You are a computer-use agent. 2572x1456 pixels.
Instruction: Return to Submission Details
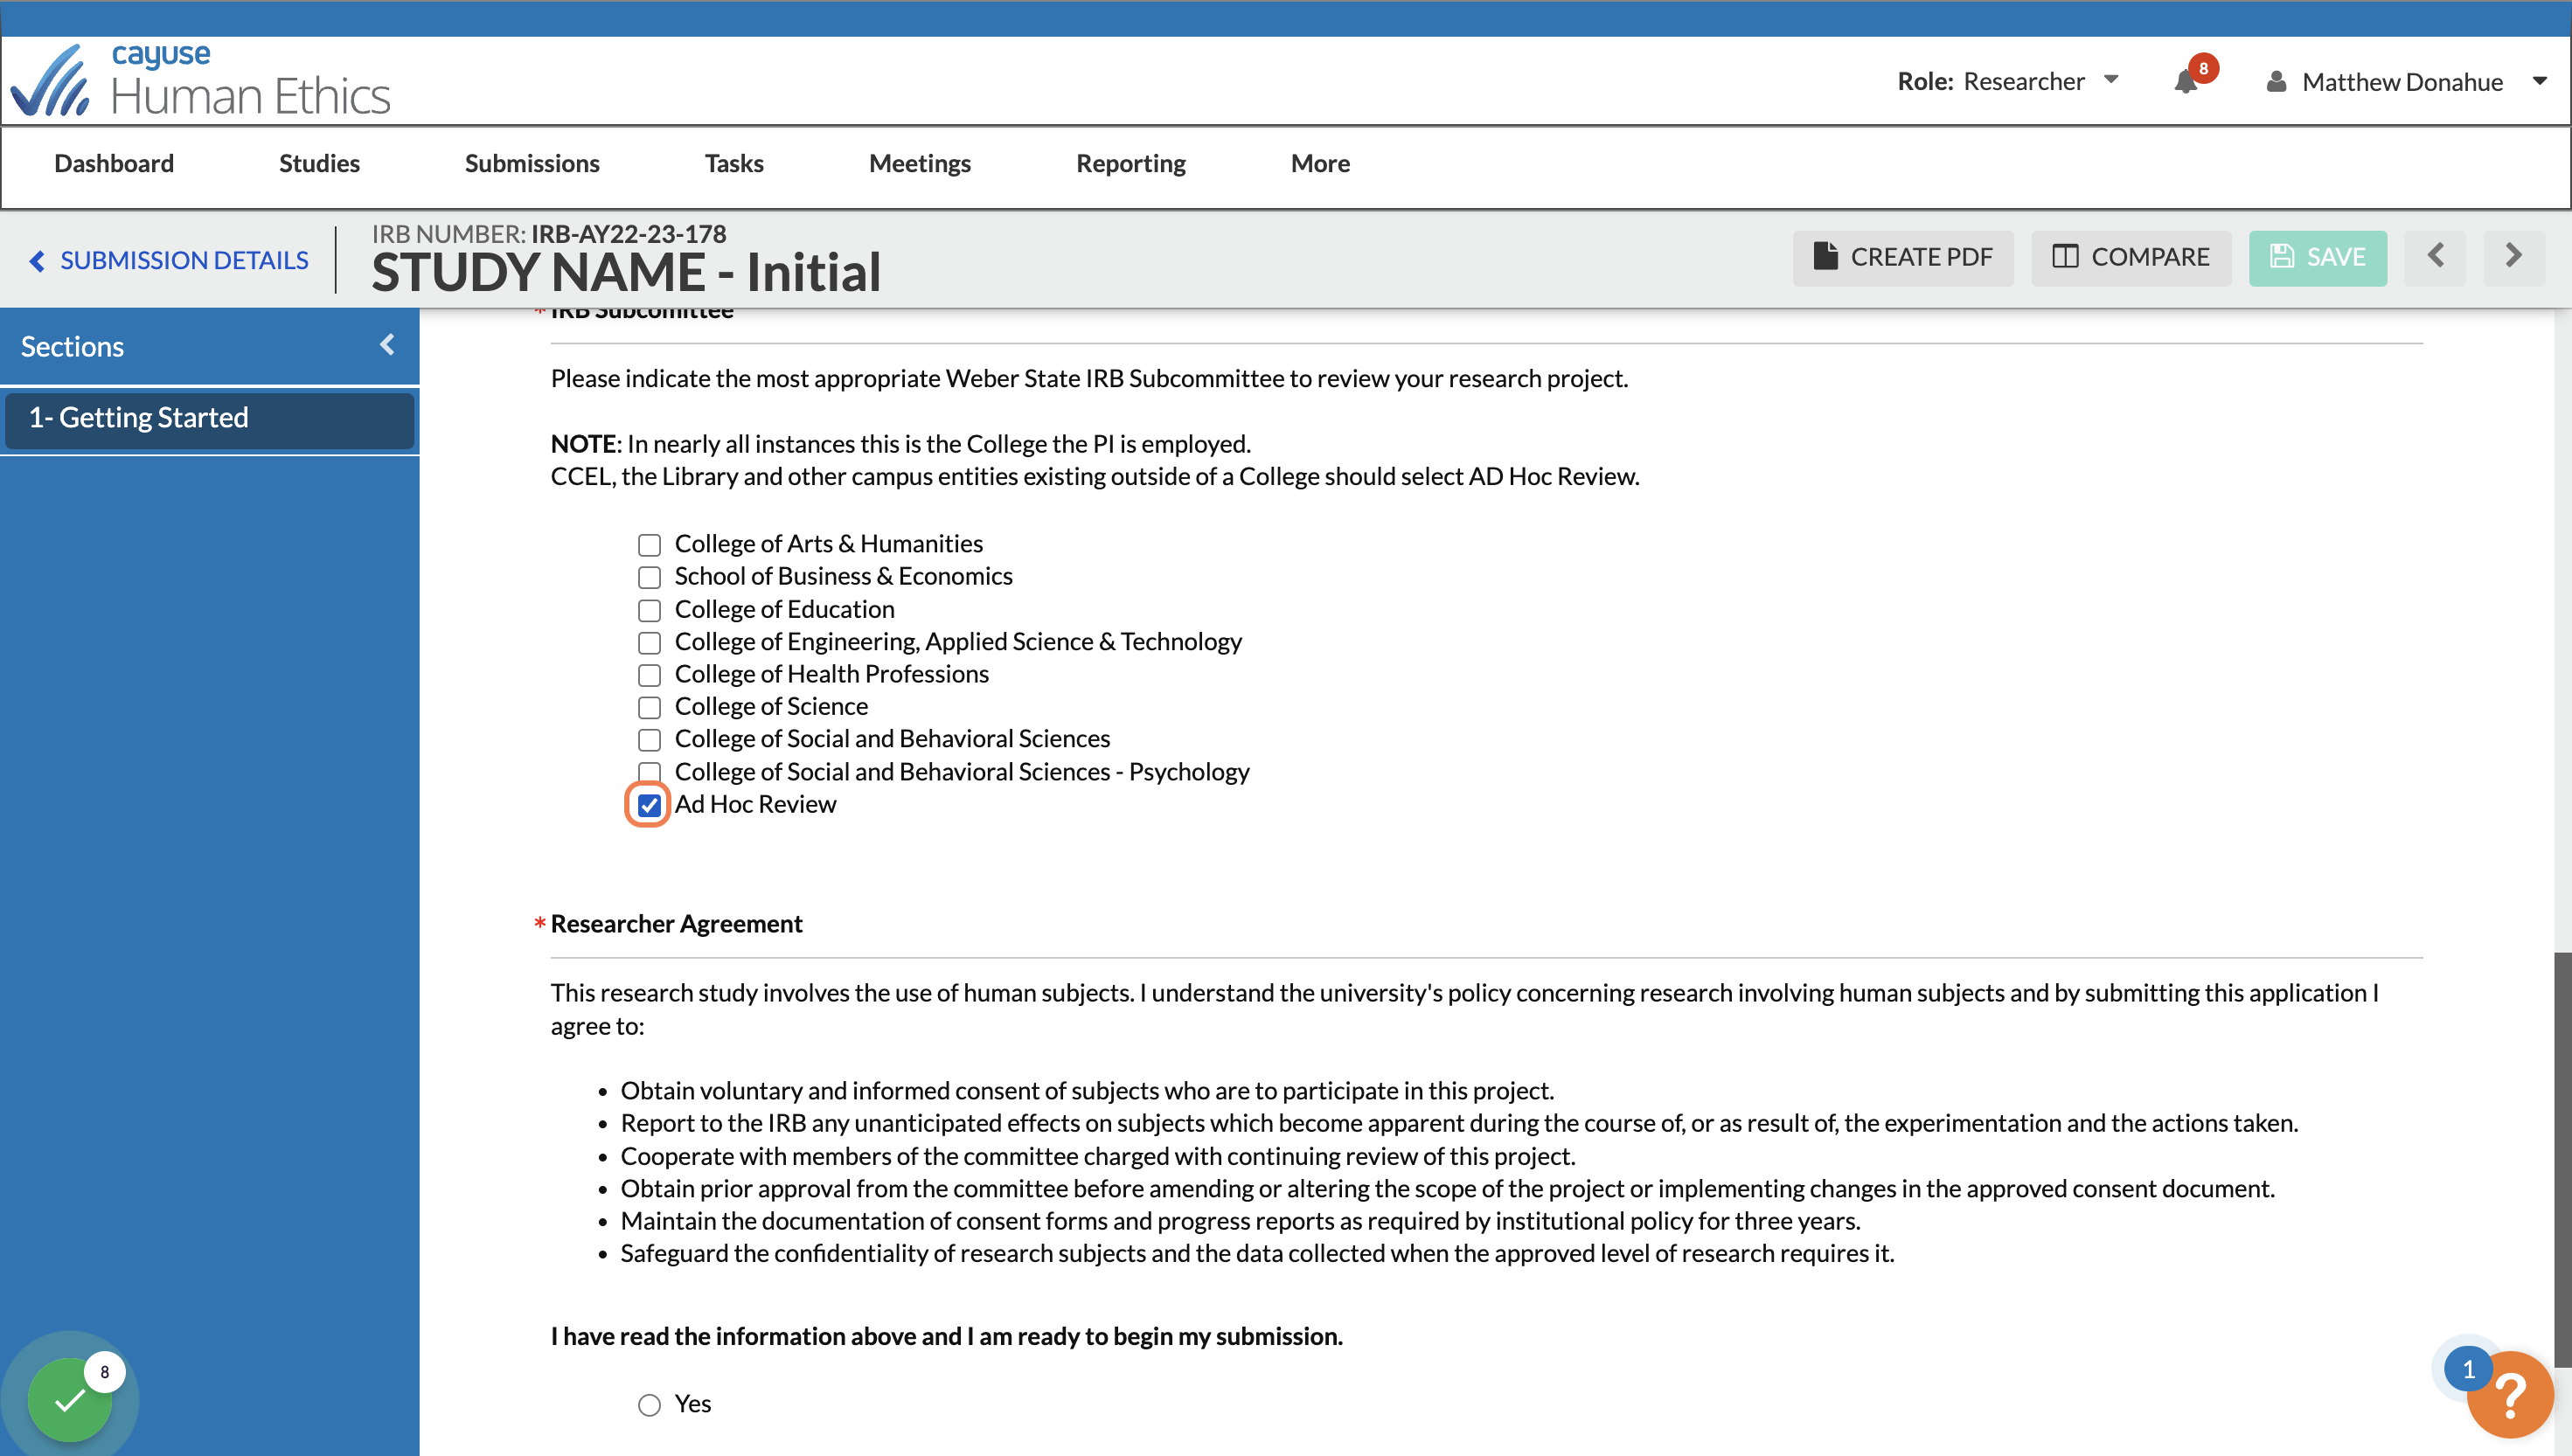pyautogui.click(x=184, y=261)
